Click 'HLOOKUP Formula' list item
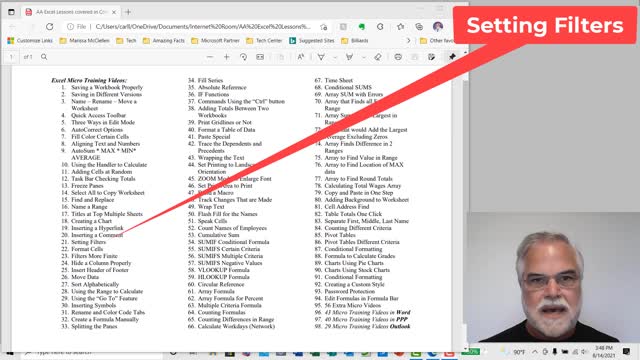The width and height of the screenshot is (640, 360). coord(223,277)
